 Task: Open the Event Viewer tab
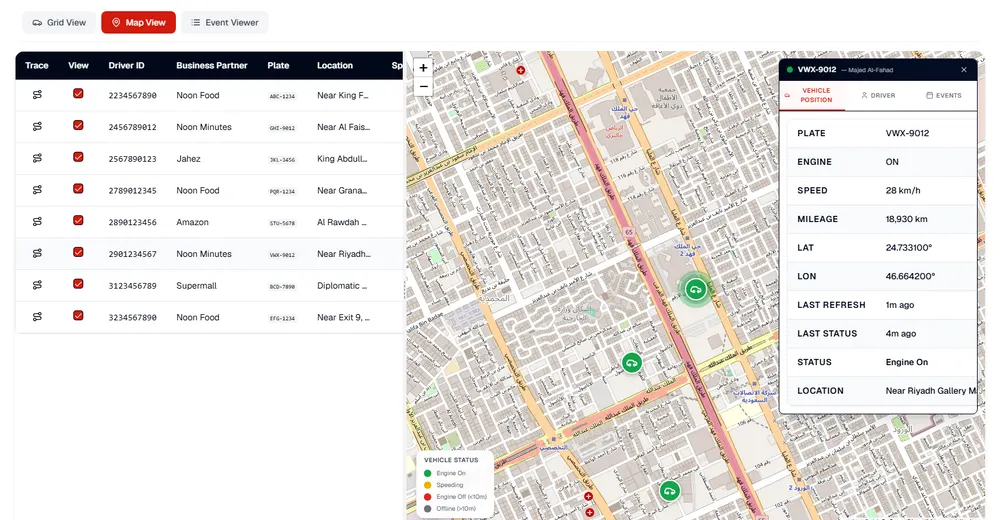point(224,22)
